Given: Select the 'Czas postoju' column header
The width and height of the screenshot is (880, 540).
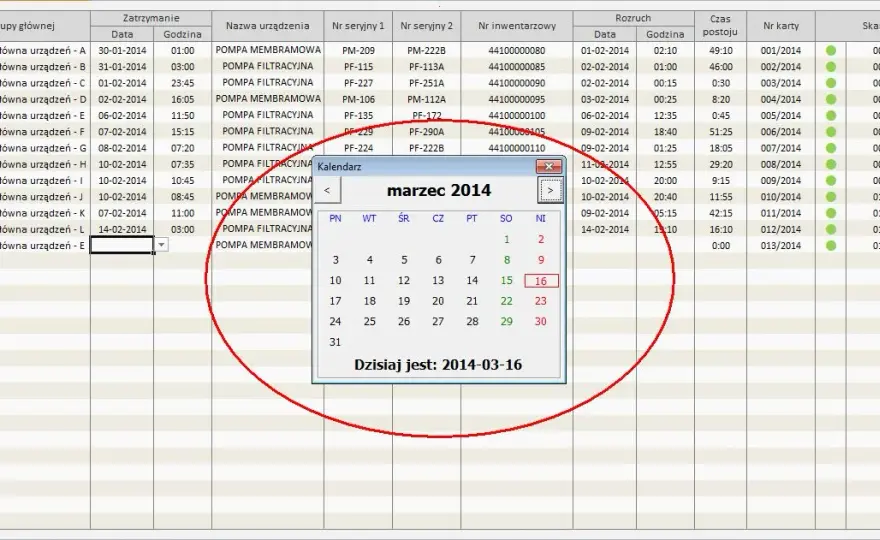Looking at the screenshot, I should pyautogui.click(x=721, y=26).
